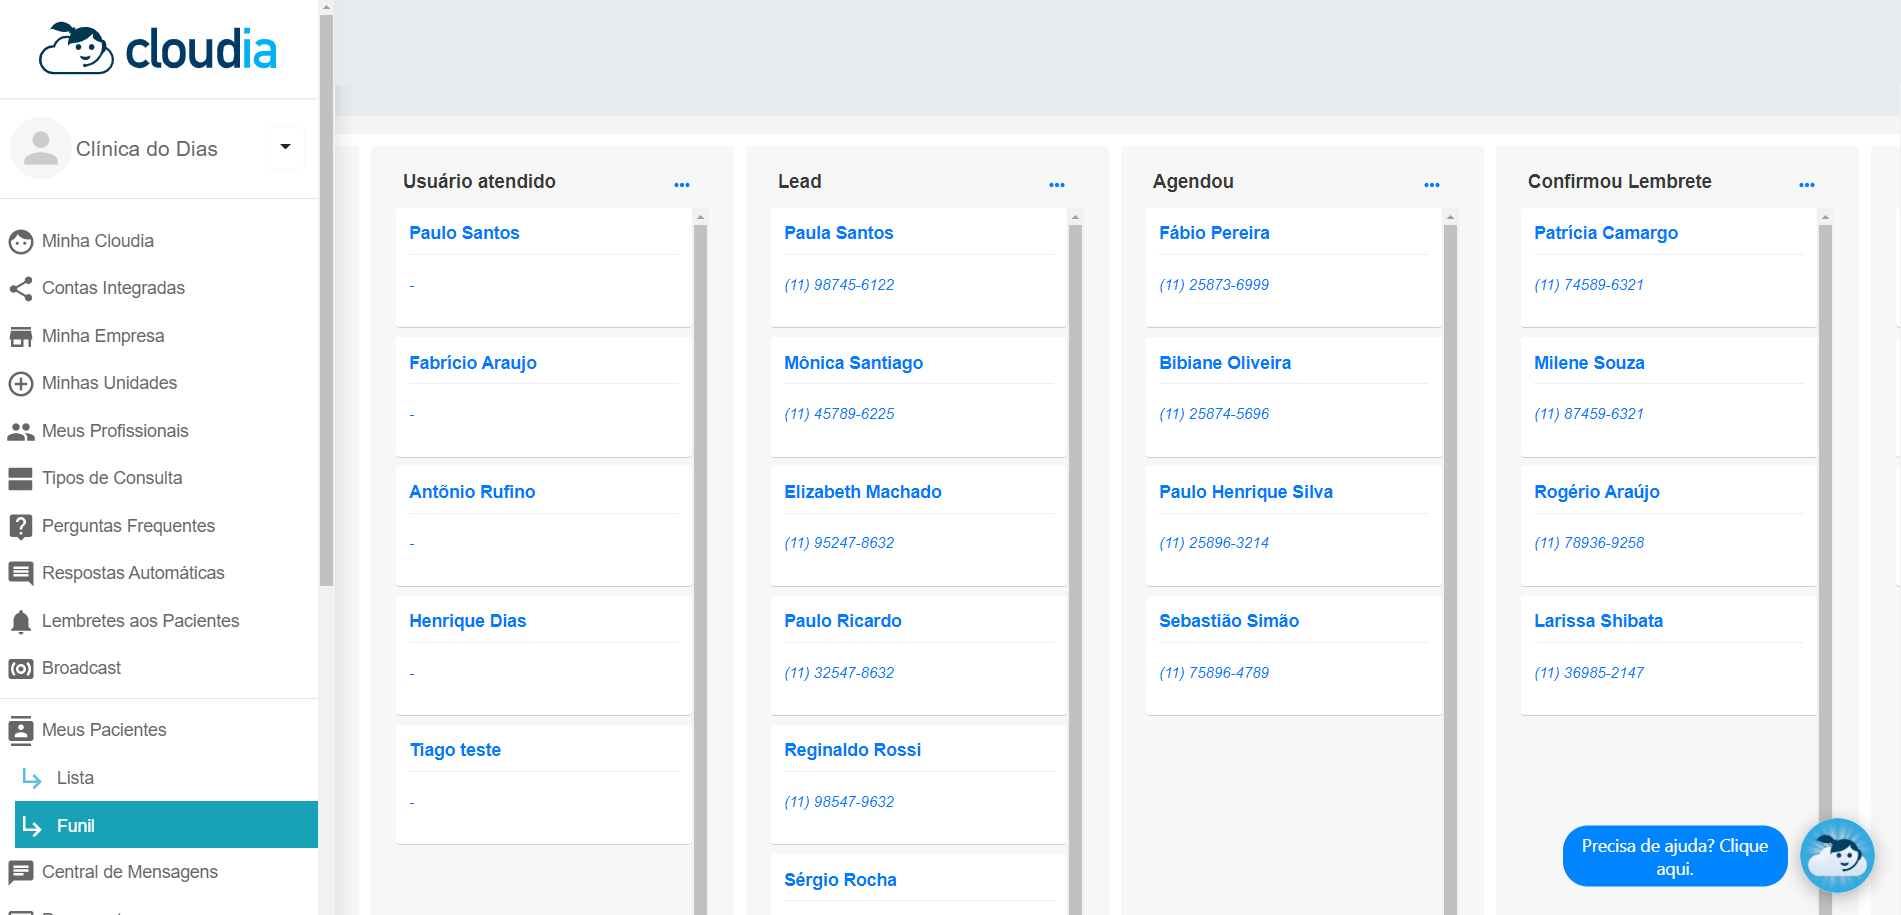1901x915 pixels.
Task: Open the Paulo Henrique Silva card
Action: coord(1294,526)
